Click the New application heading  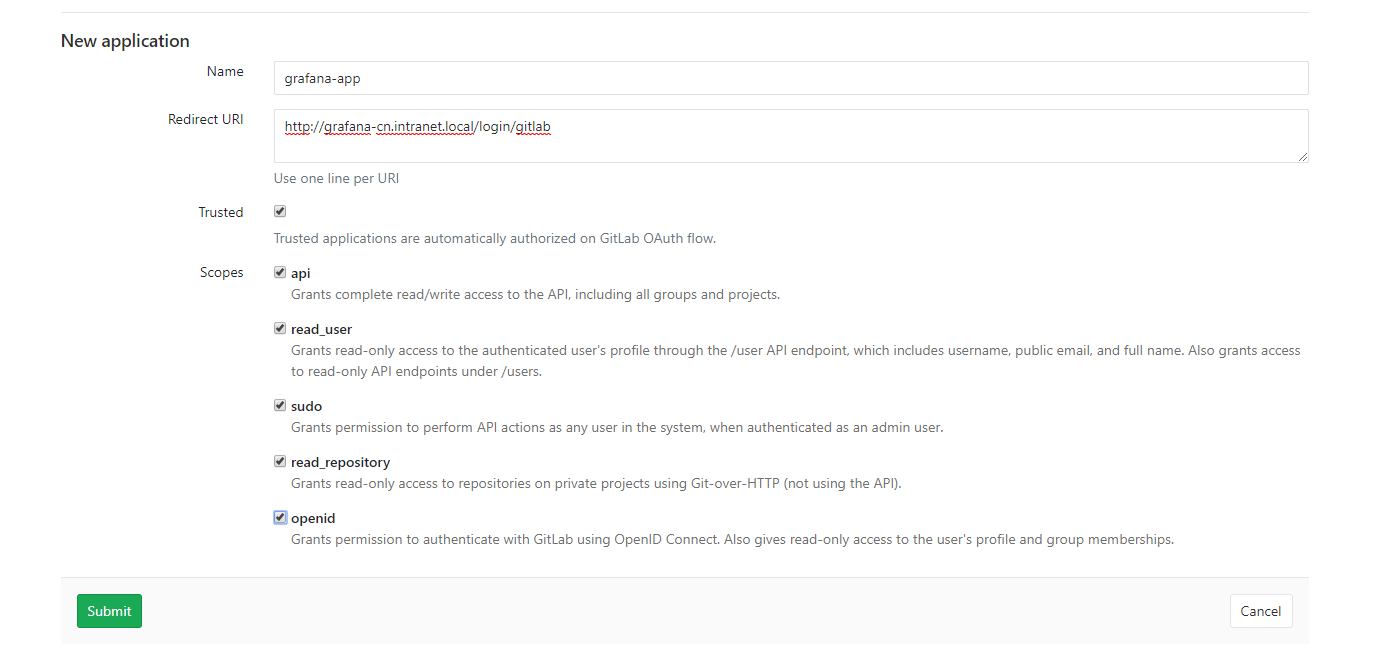125,41
